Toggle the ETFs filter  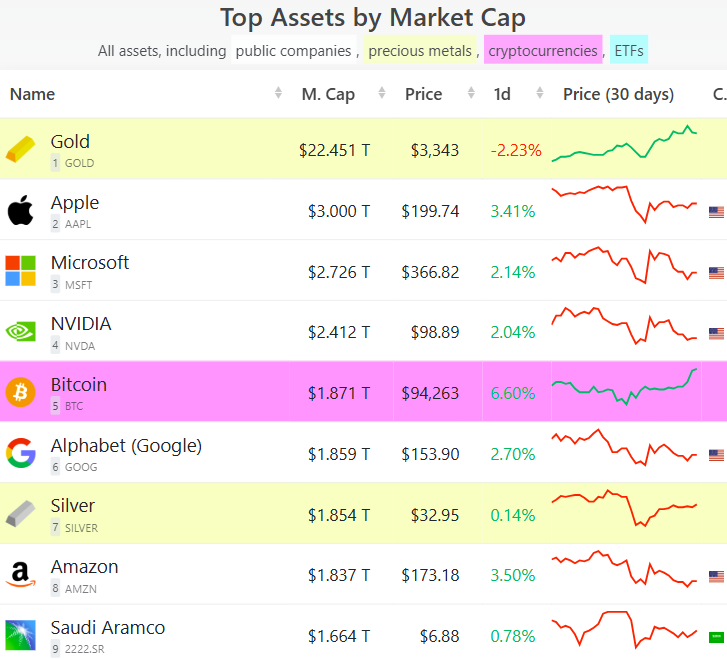coord(629,50)
